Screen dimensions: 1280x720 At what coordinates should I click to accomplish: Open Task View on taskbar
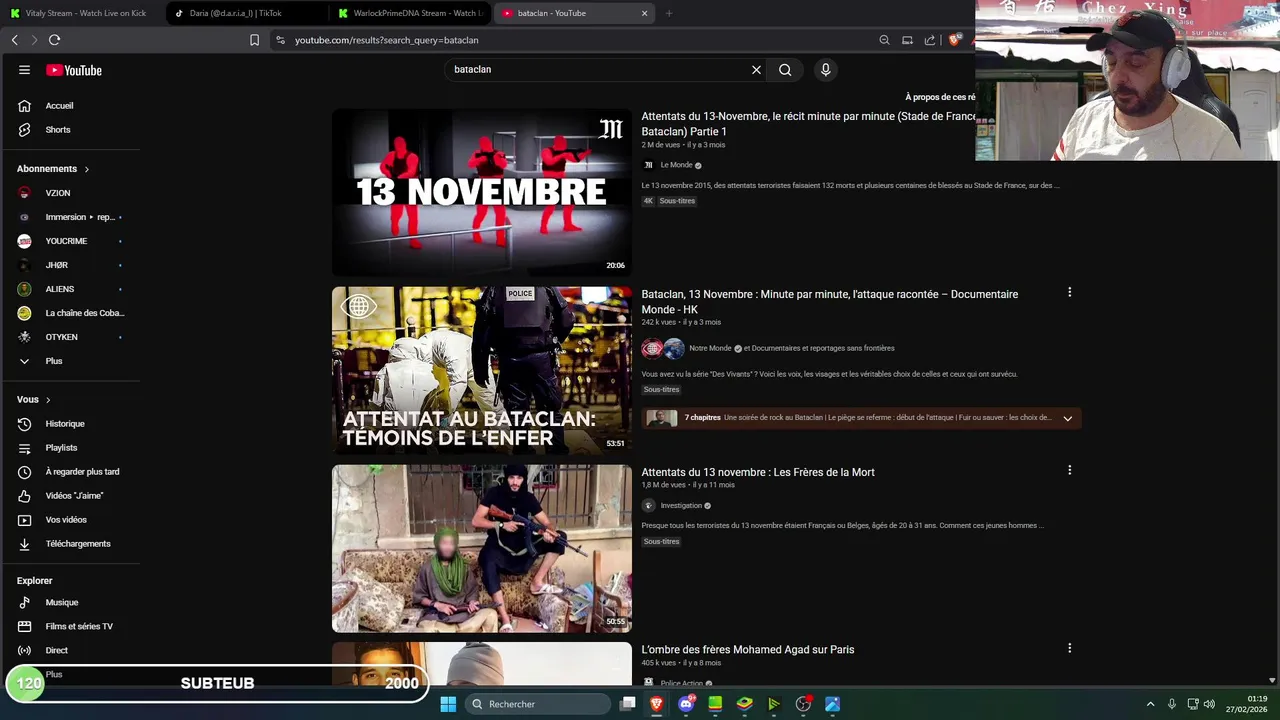click(627, 704)
